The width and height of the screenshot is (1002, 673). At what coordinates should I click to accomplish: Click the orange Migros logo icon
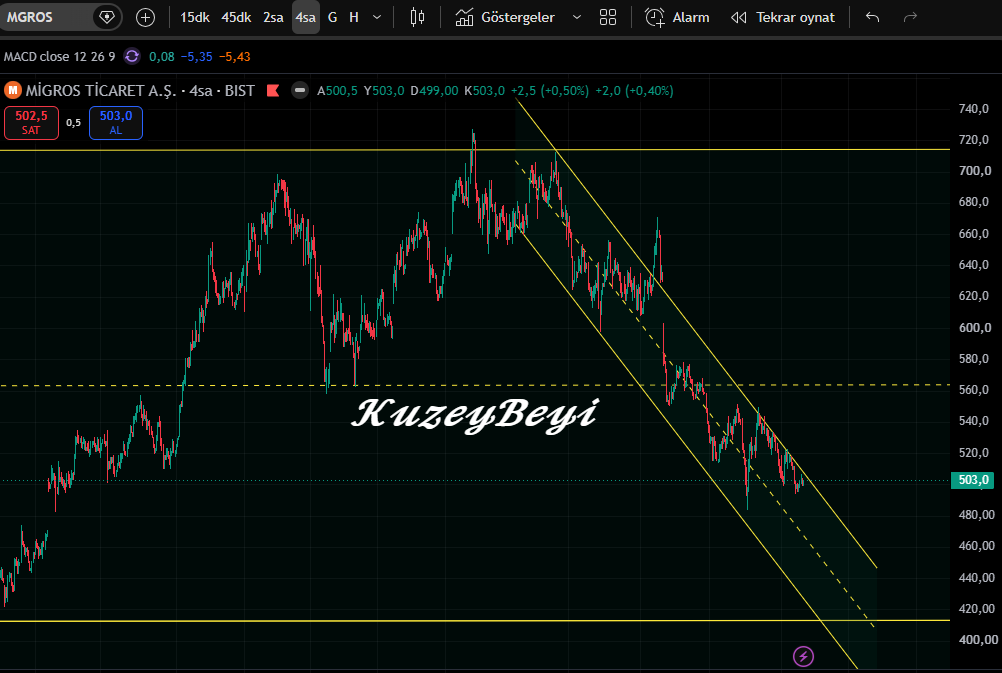coord(13,91)
